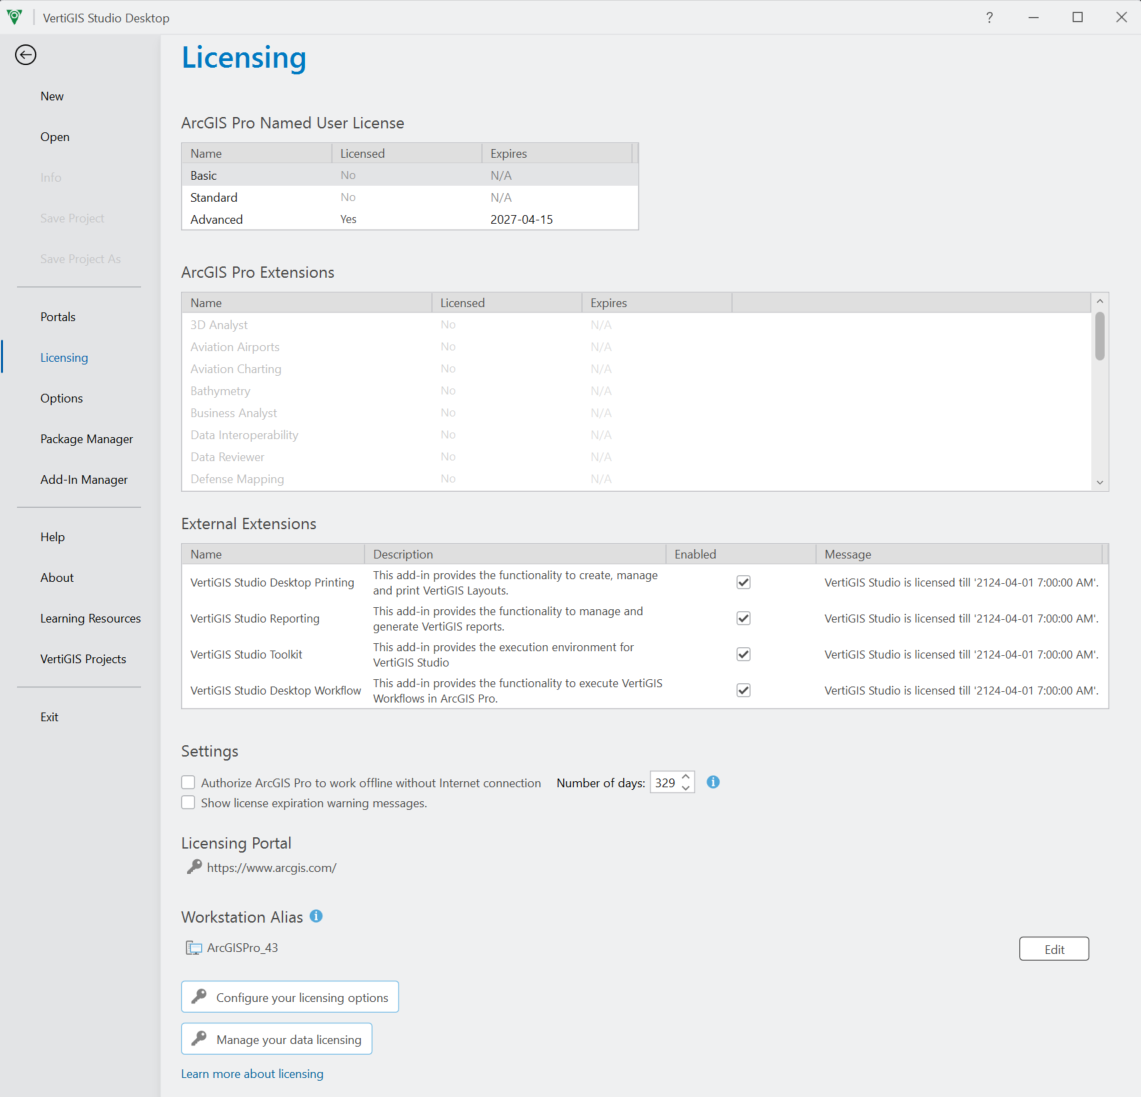Screen dimensions: 1141x1097
Task: Select the Advanced license row
Action: pyautogui.click(x=410, y=219)
